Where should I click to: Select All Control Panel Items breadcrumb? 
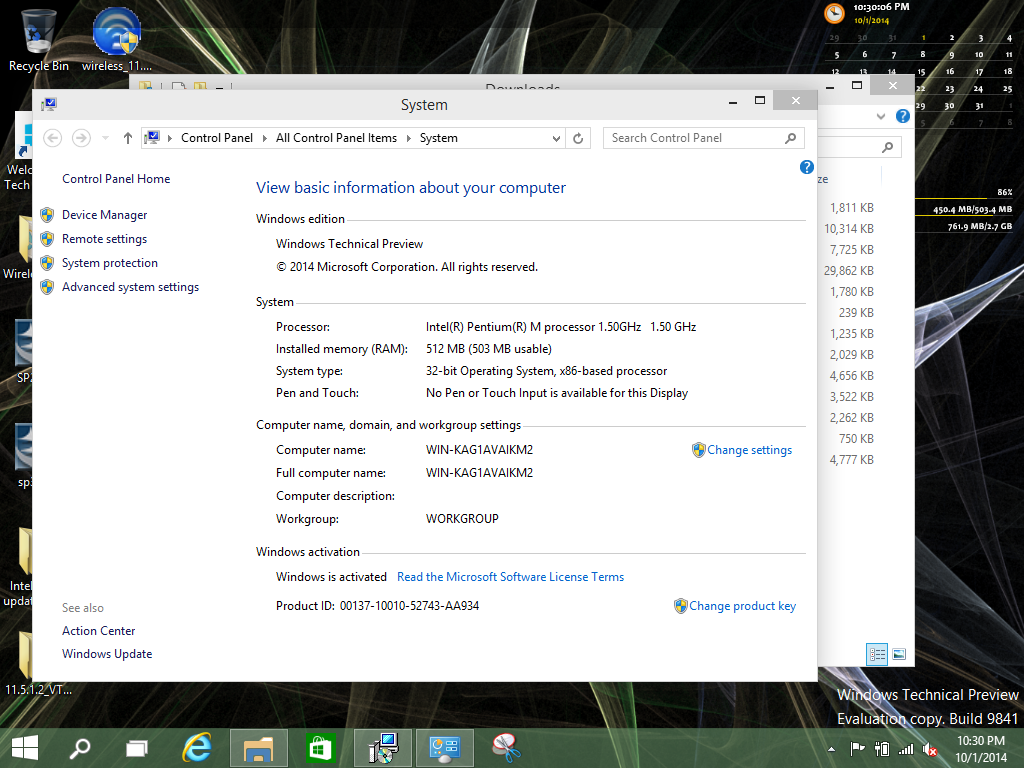pos(336,138)
